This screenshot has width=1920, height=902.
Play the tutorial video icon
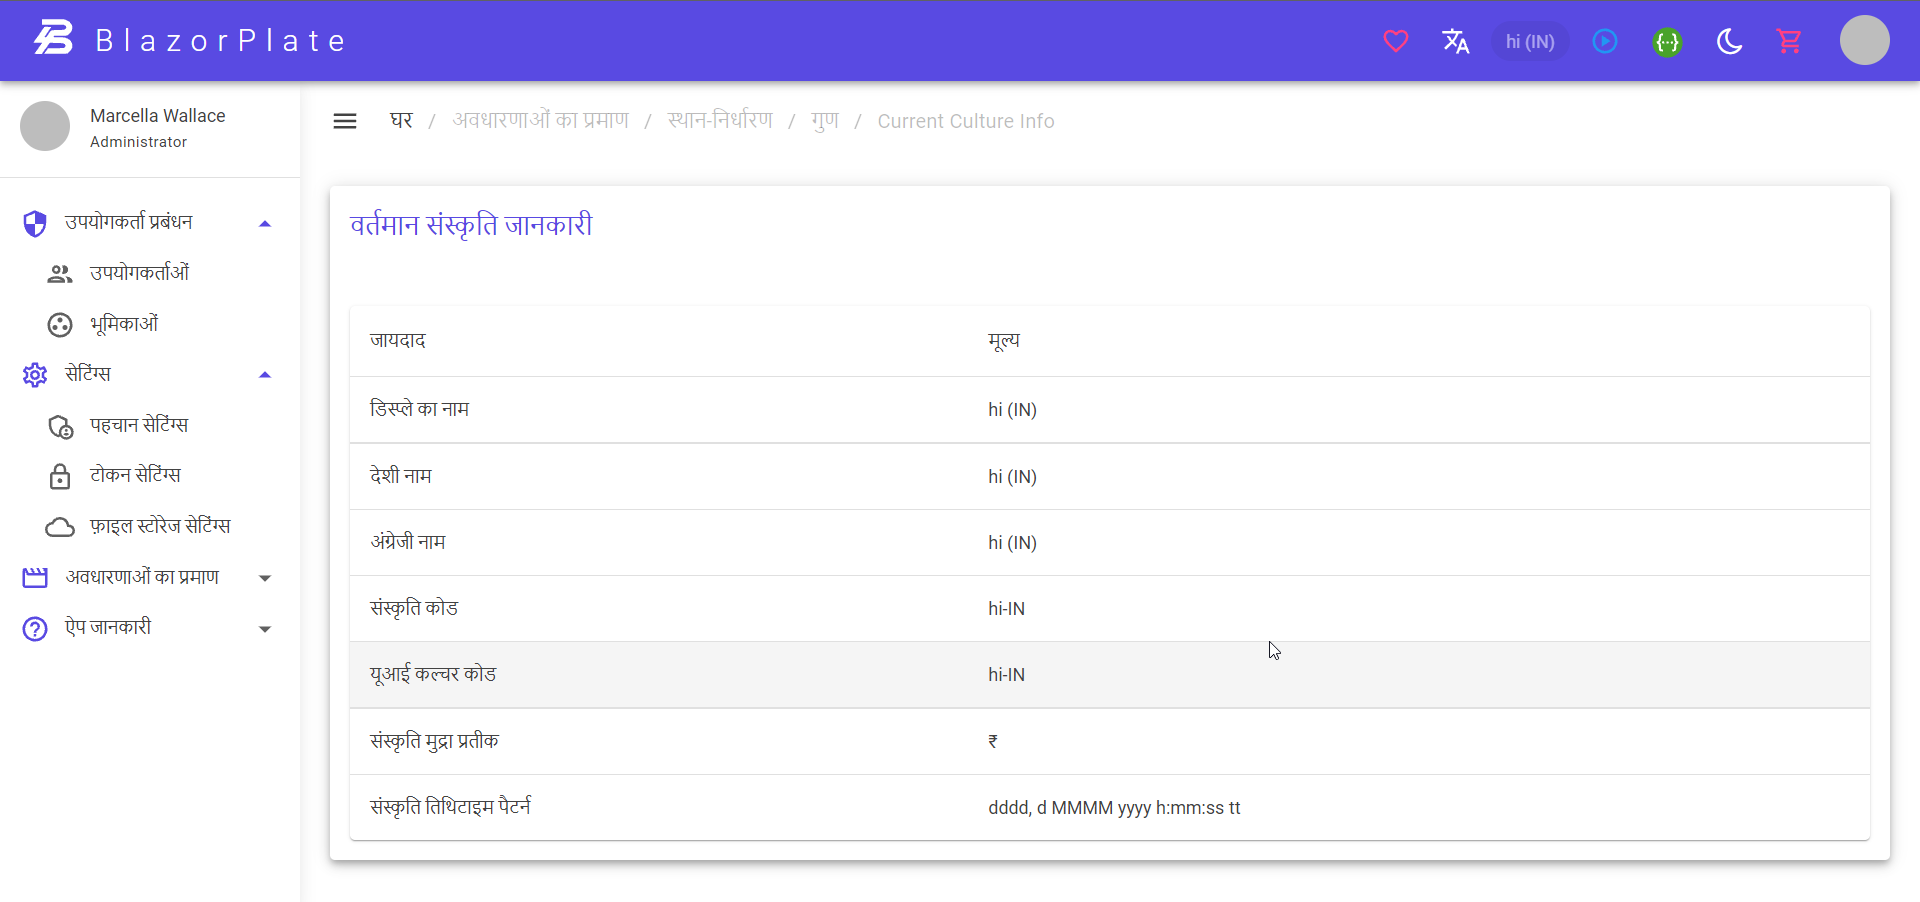(1605, 41)
